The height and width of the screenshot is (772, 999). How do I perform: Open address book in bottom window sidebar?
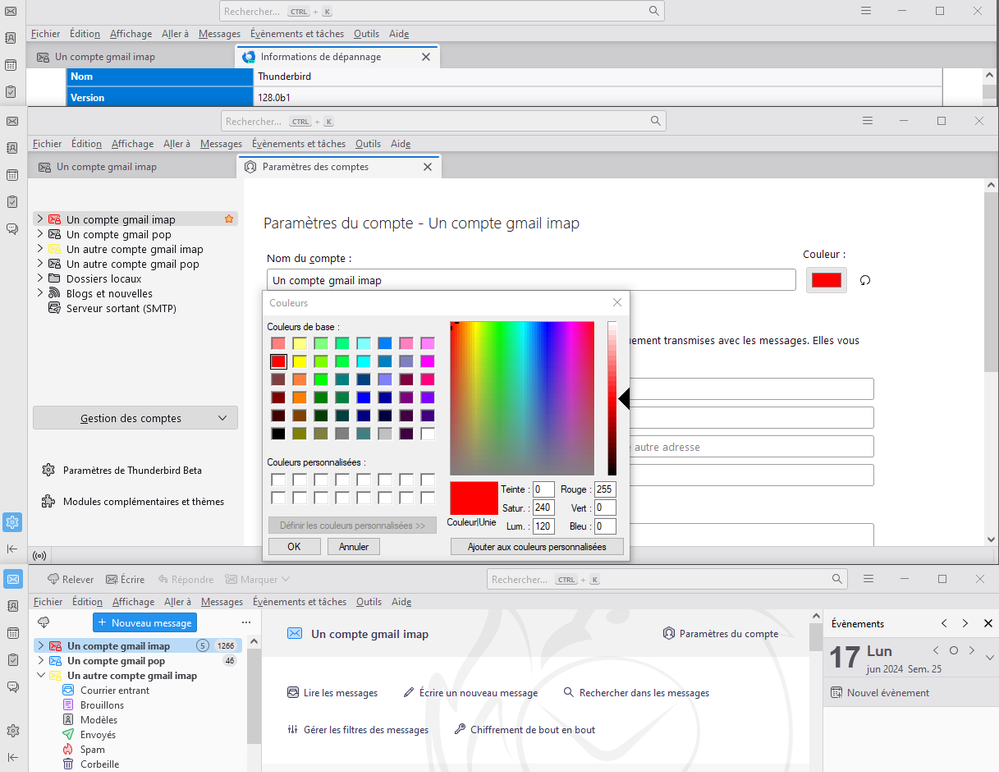(x=12, y=606)
